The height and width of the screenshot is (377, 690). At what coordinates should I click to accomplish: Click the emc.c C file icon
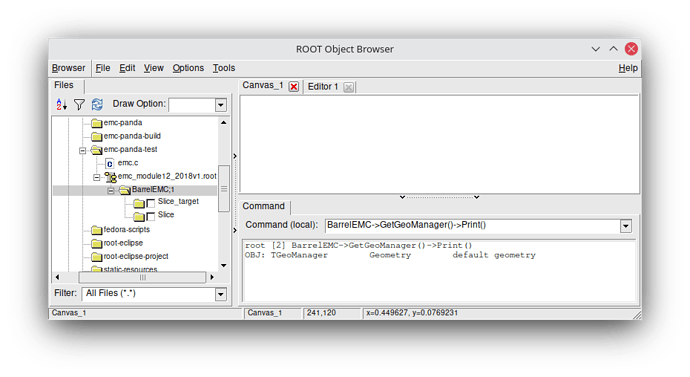[x=110, y=164]
